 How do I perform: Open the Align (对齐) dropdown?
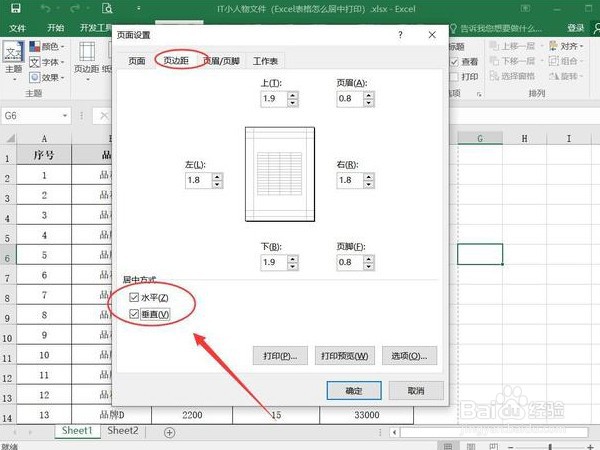tap(566, 46)
